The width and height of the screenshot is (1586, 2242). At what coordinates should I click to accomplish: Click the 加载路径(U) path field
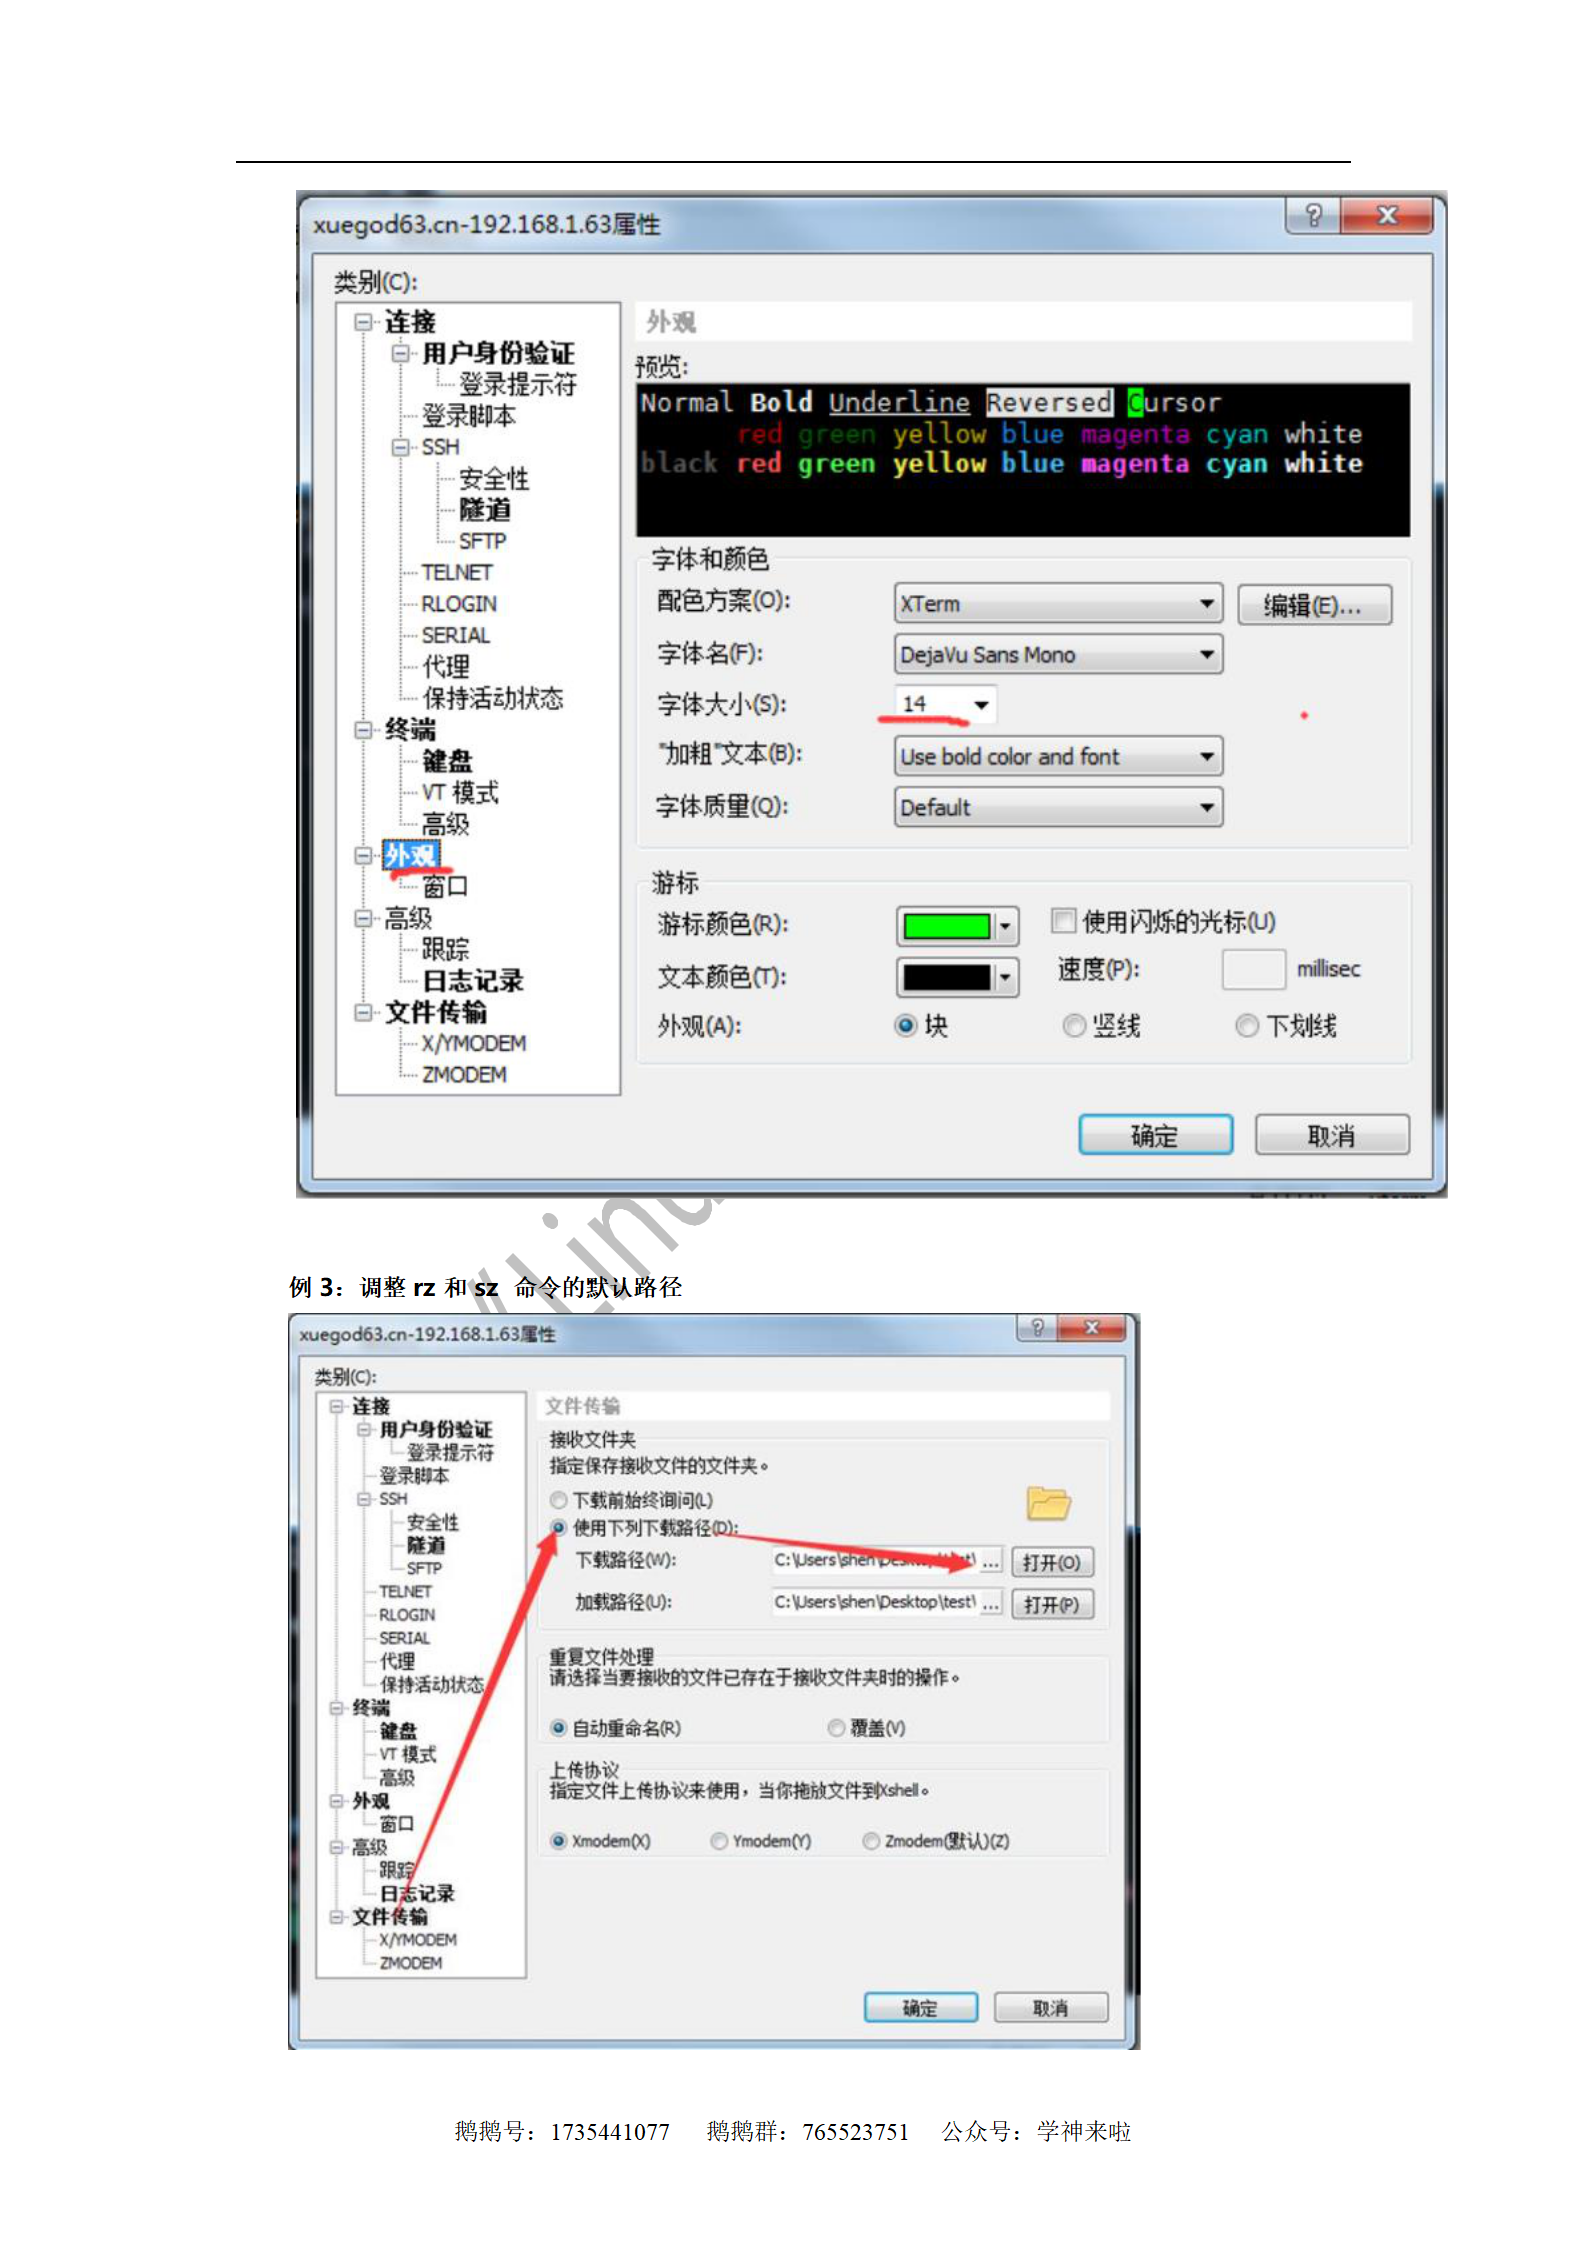click(874, 1603)
